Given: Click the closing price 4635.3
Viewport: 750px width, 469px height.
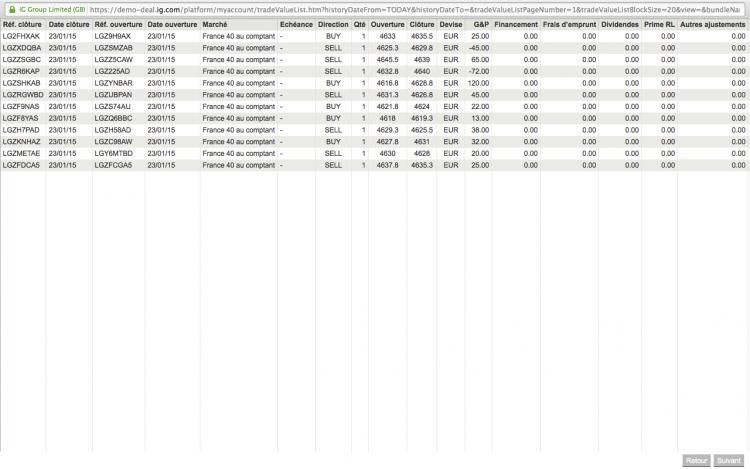Looking at the screenshot, I should pyautogui.click(x=421, y=165).
